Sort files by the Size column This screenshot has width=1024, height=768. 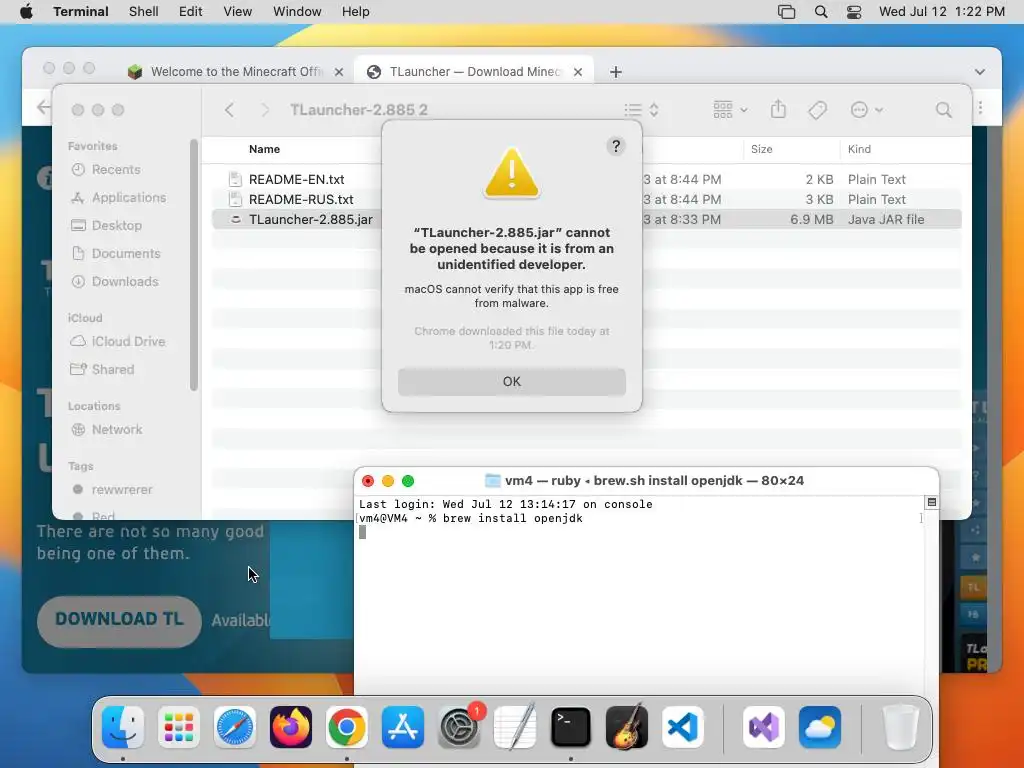tap(761, 149)
